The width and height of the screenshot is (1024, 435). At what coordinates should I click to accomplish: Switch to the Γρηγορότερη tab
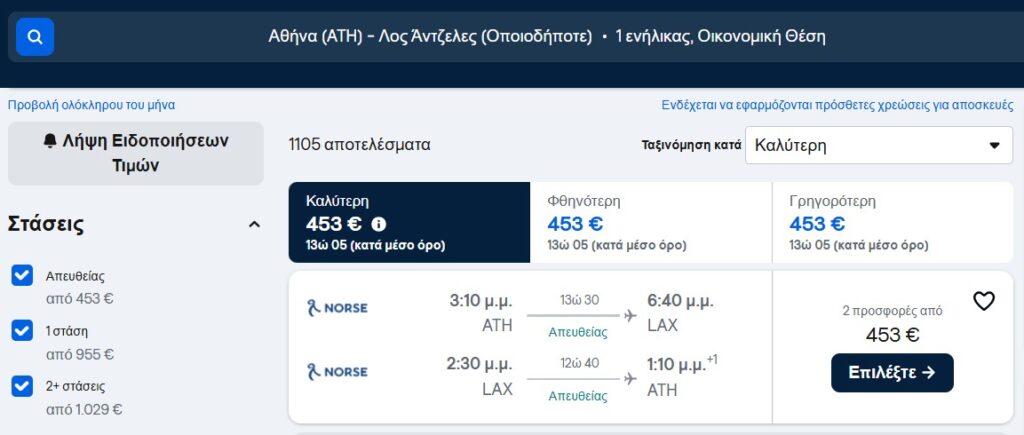pyautogui.click(x=893, y=223)
